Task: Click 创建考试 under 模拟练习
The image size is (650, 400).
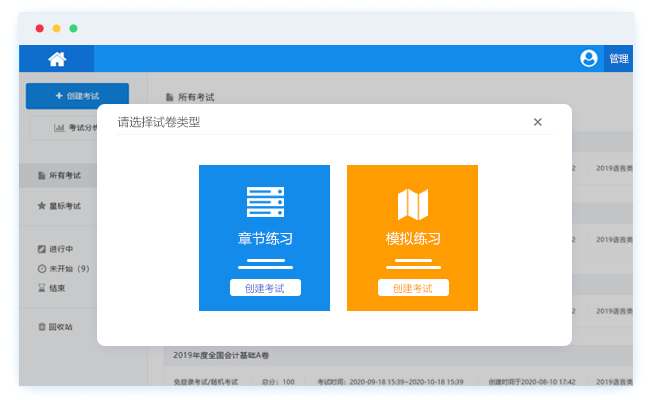Action: (412, 288)
